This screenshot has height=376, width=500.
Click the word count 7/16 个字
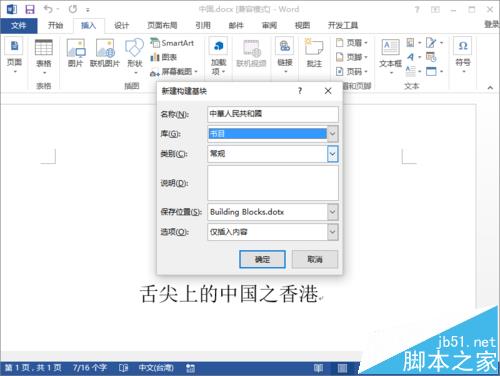pos(90,368)
